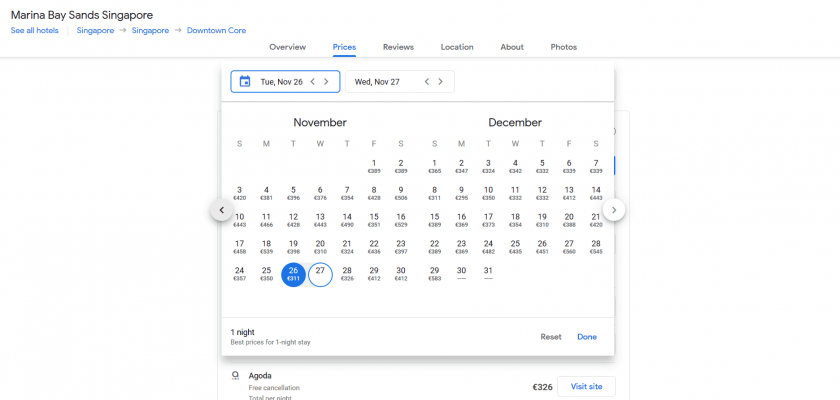Click the Marina Bay Sands Singapore title
The width and height of the screenshot is (840, 400).
[x=82, y=15]
